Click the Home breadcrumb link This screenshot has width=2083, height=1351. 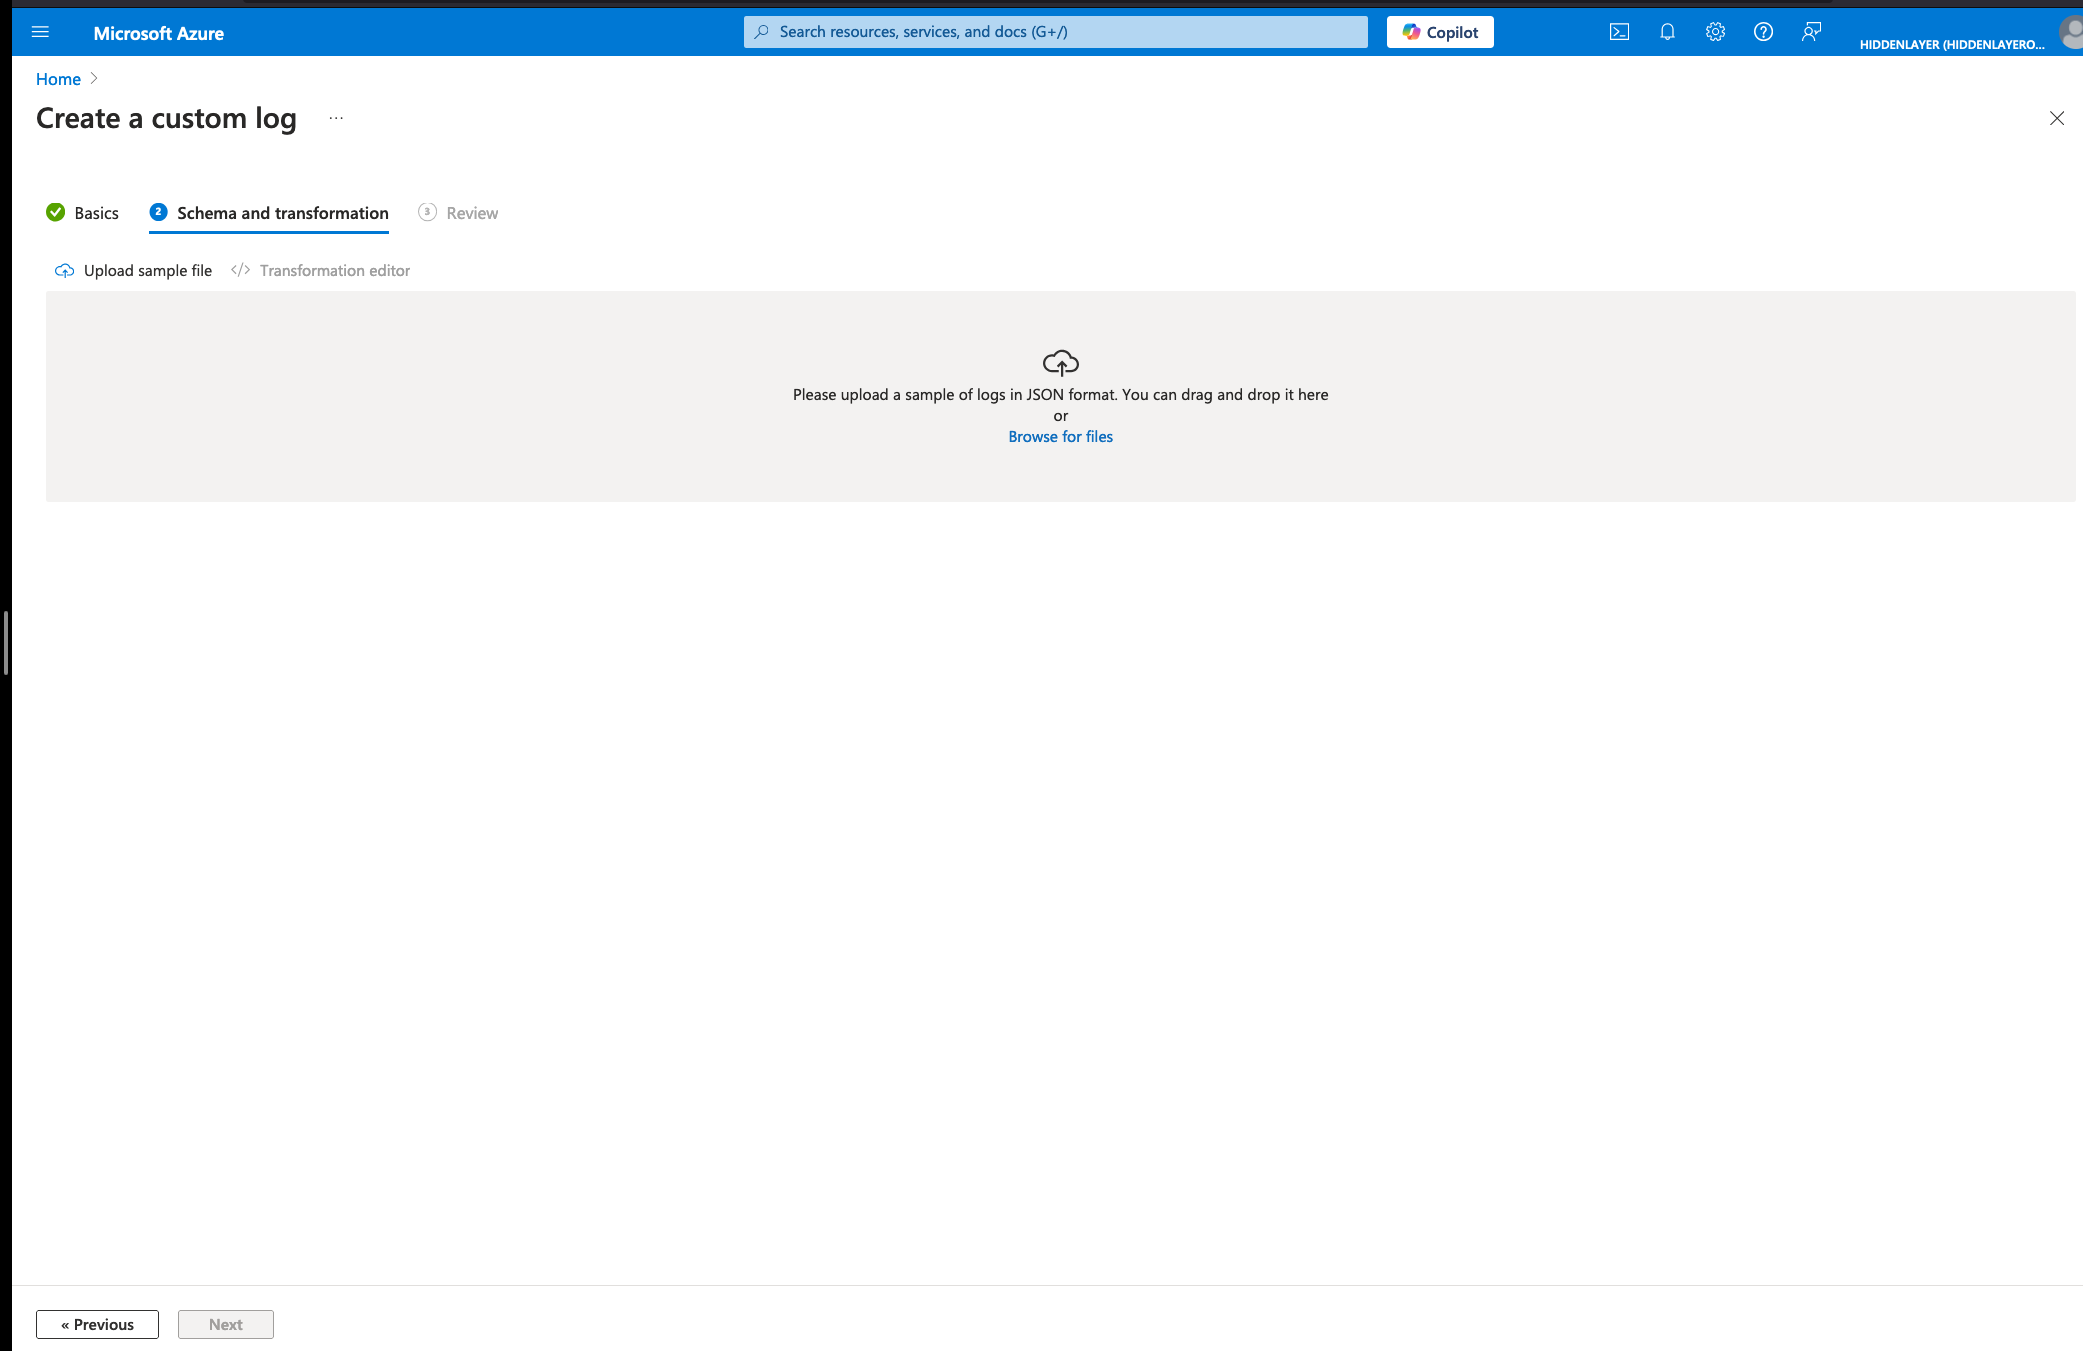click(x=58, y=79)
